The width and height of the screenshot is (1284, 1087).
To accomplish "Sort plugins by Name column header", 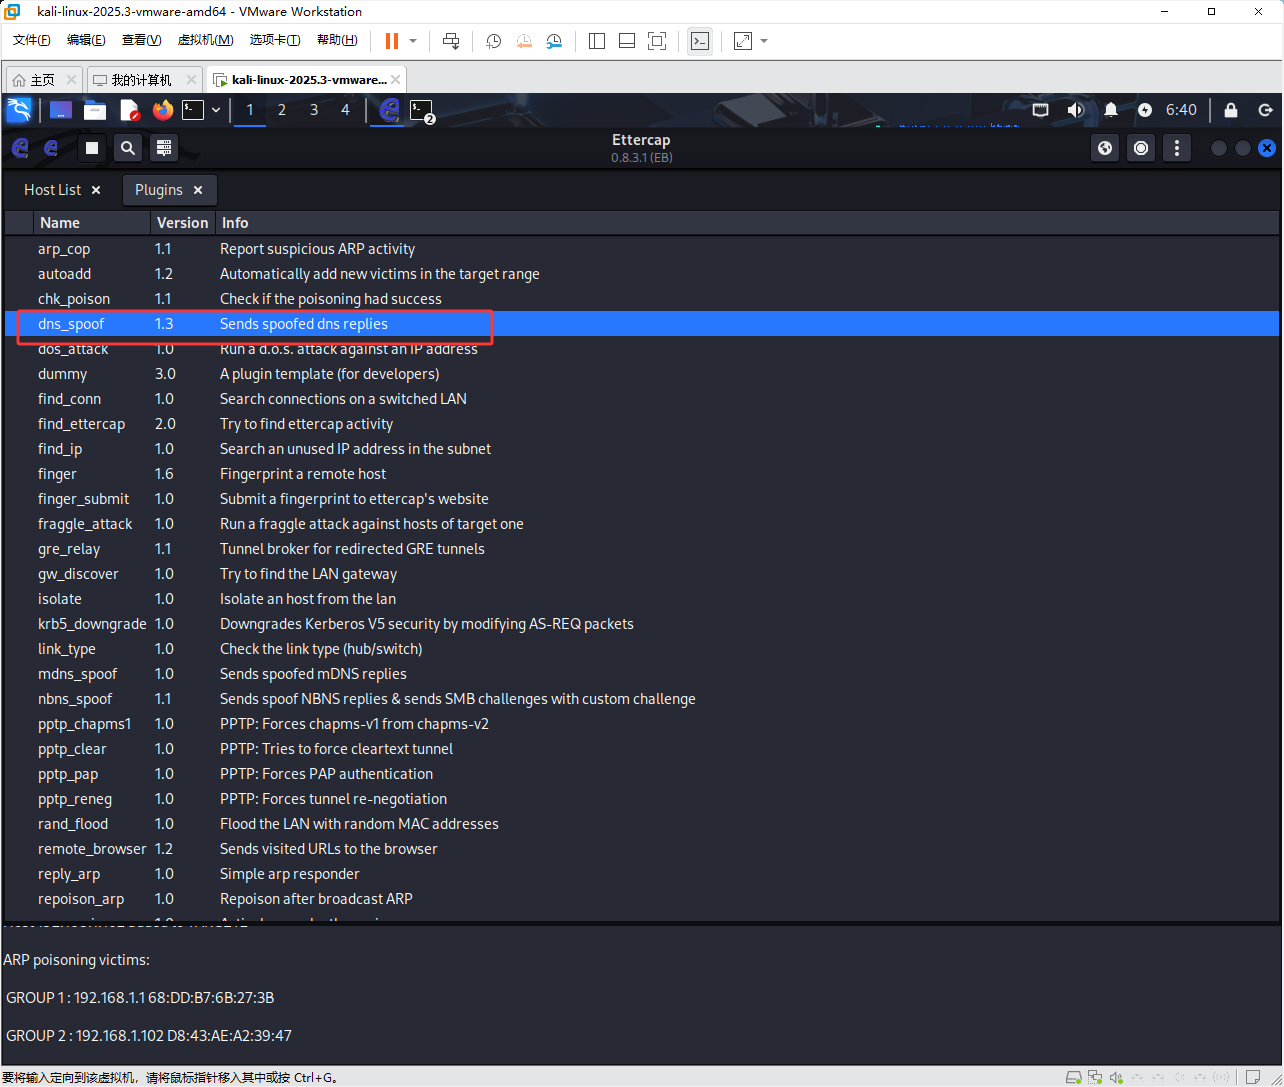I will [92, 223].
